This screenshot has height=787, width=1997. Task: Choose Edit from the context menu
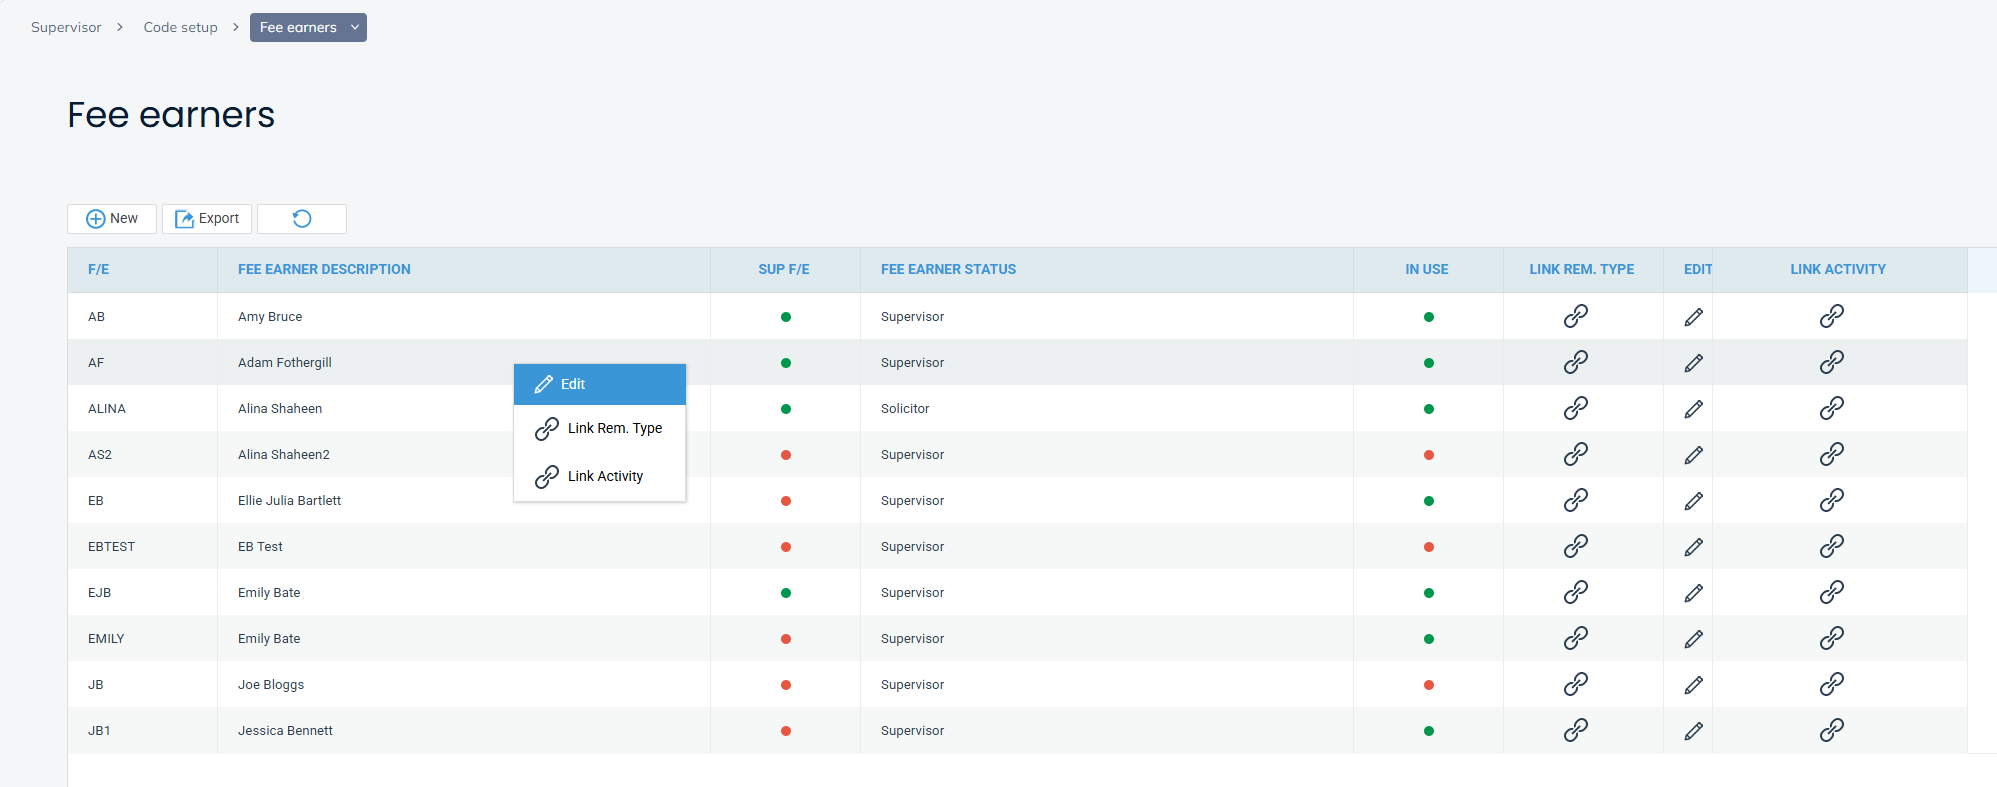[x=599, y=384]
